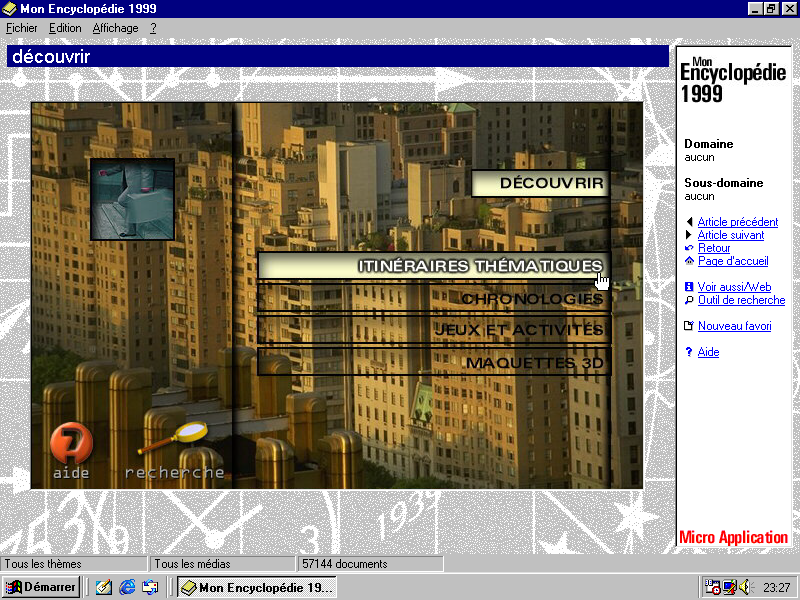Click the magnifier icon beside Outil de recherche
The image size is (800, 600).
(689, 300)
